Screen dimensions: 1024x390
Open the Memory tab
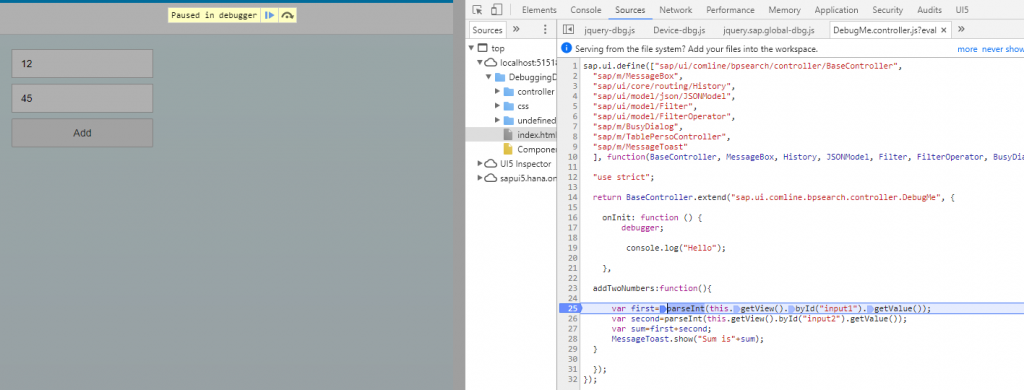point(784,10)
